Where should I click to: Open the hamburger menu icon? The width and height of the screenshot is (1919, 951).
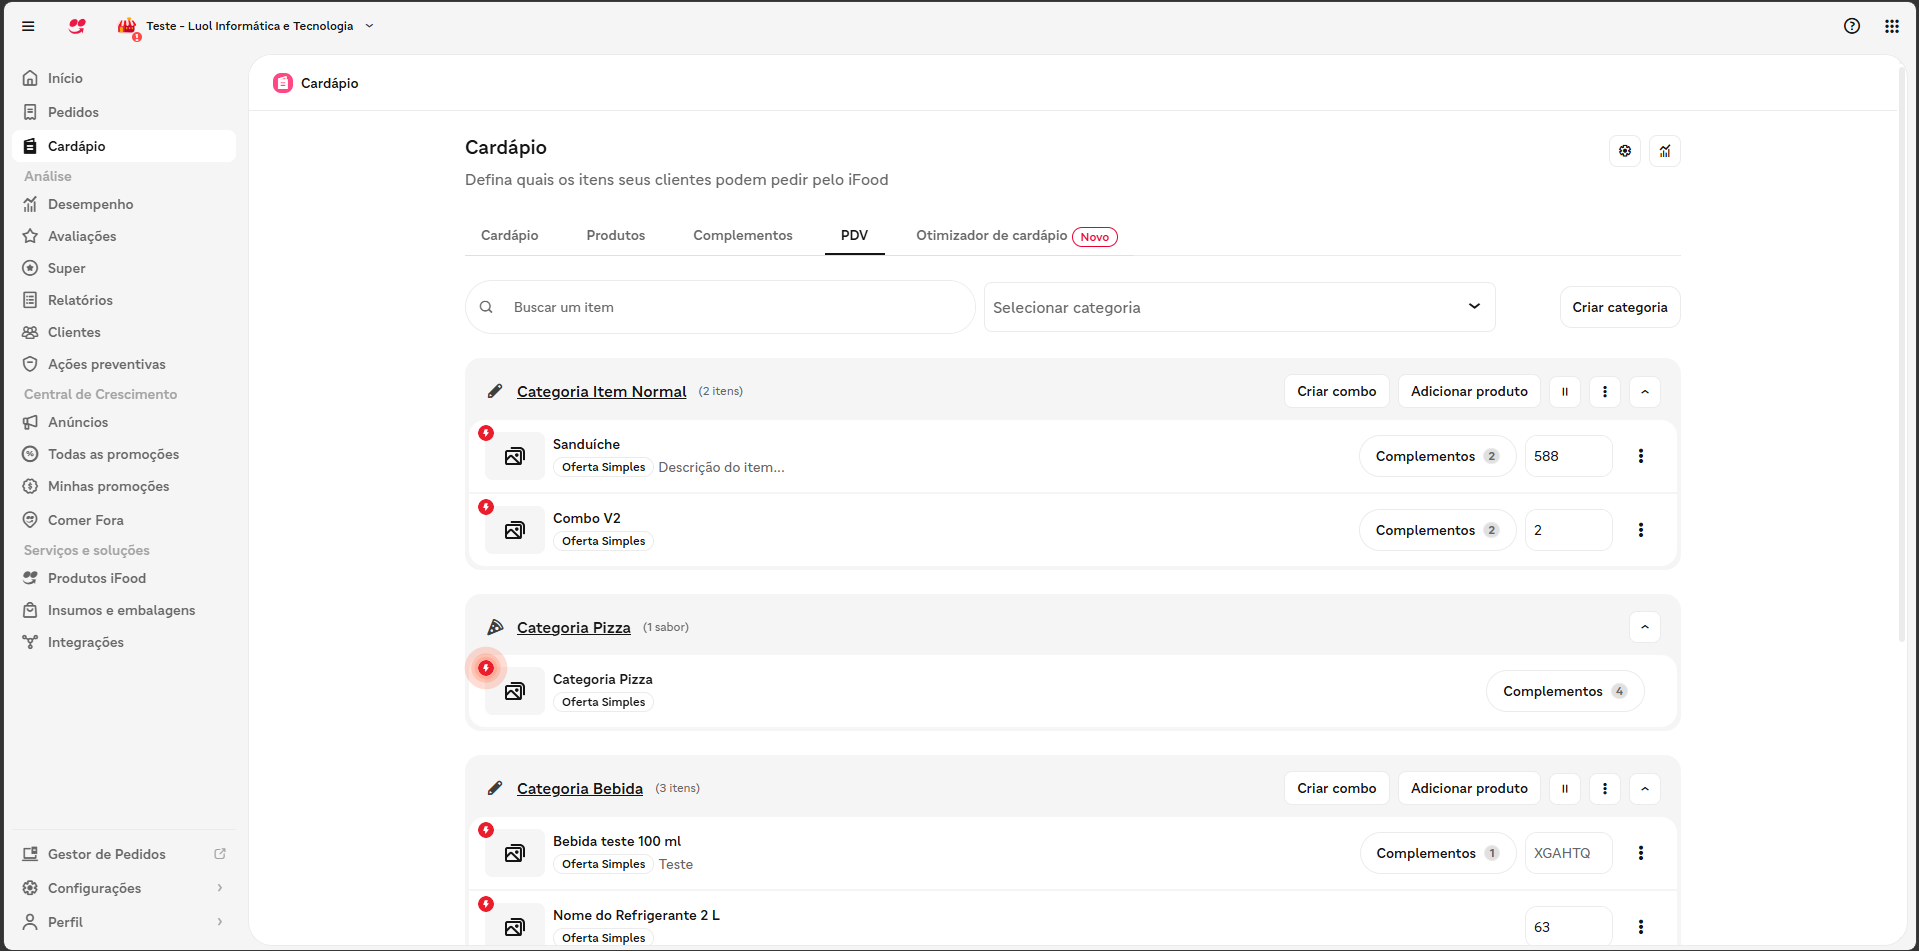point(28,26)
